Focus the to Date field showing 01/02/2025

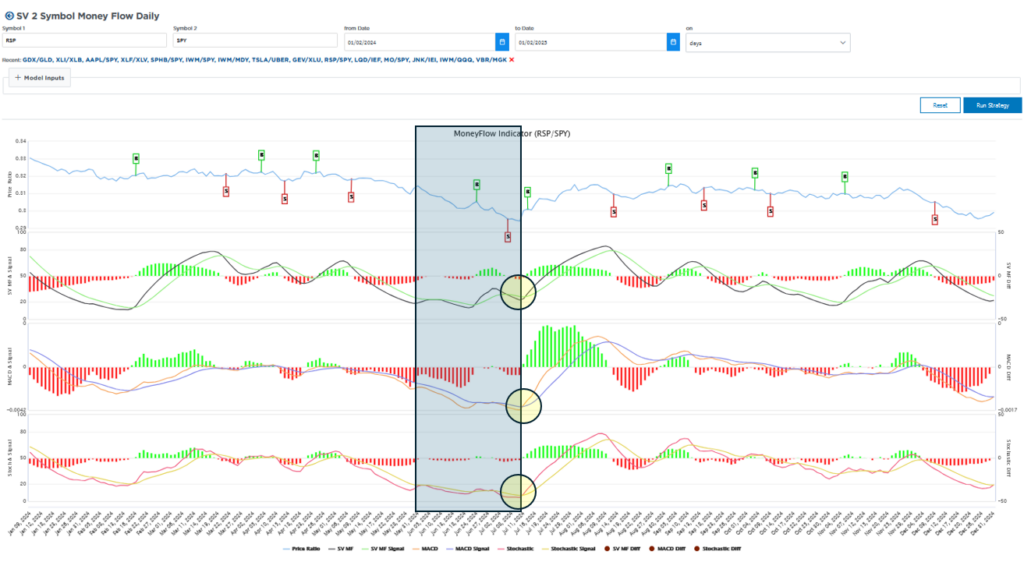tap(590, 42)
